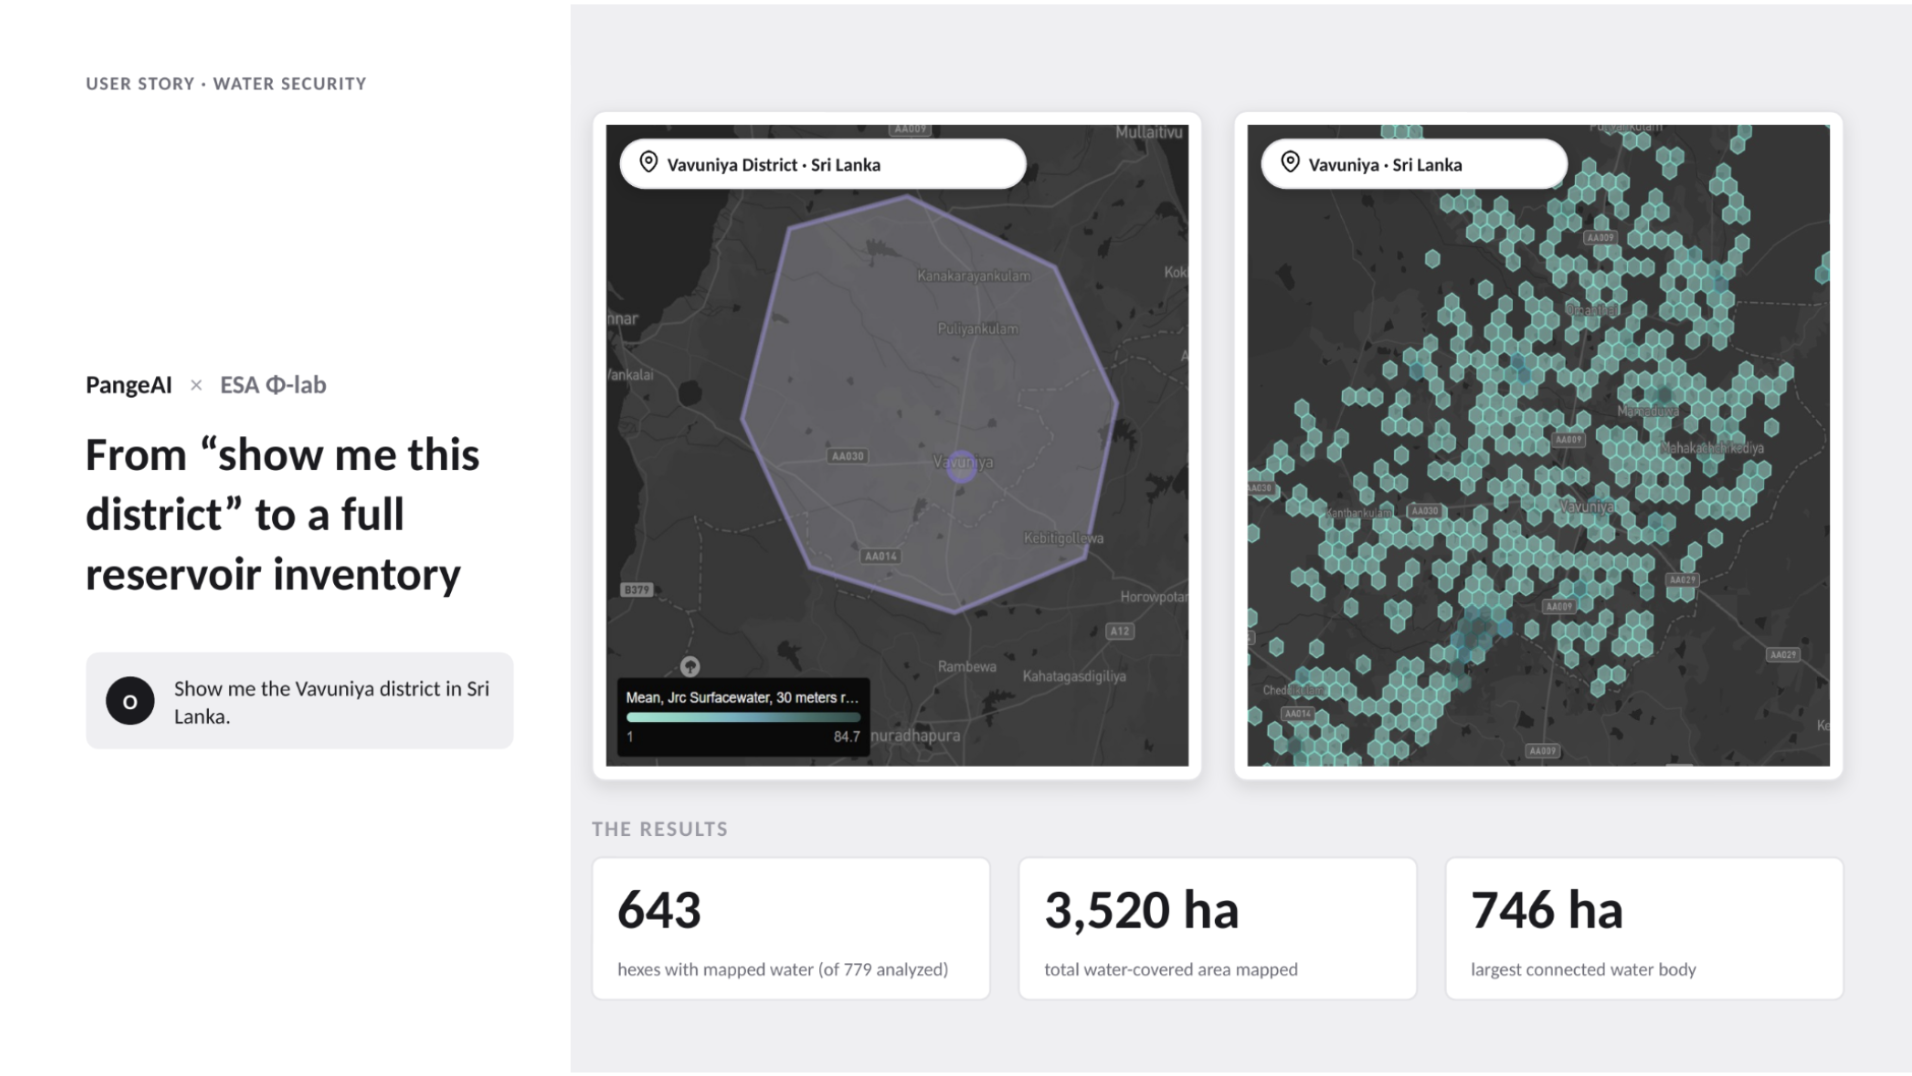
Task: Click the black O user avatar
Action: [x=130, y=701]
